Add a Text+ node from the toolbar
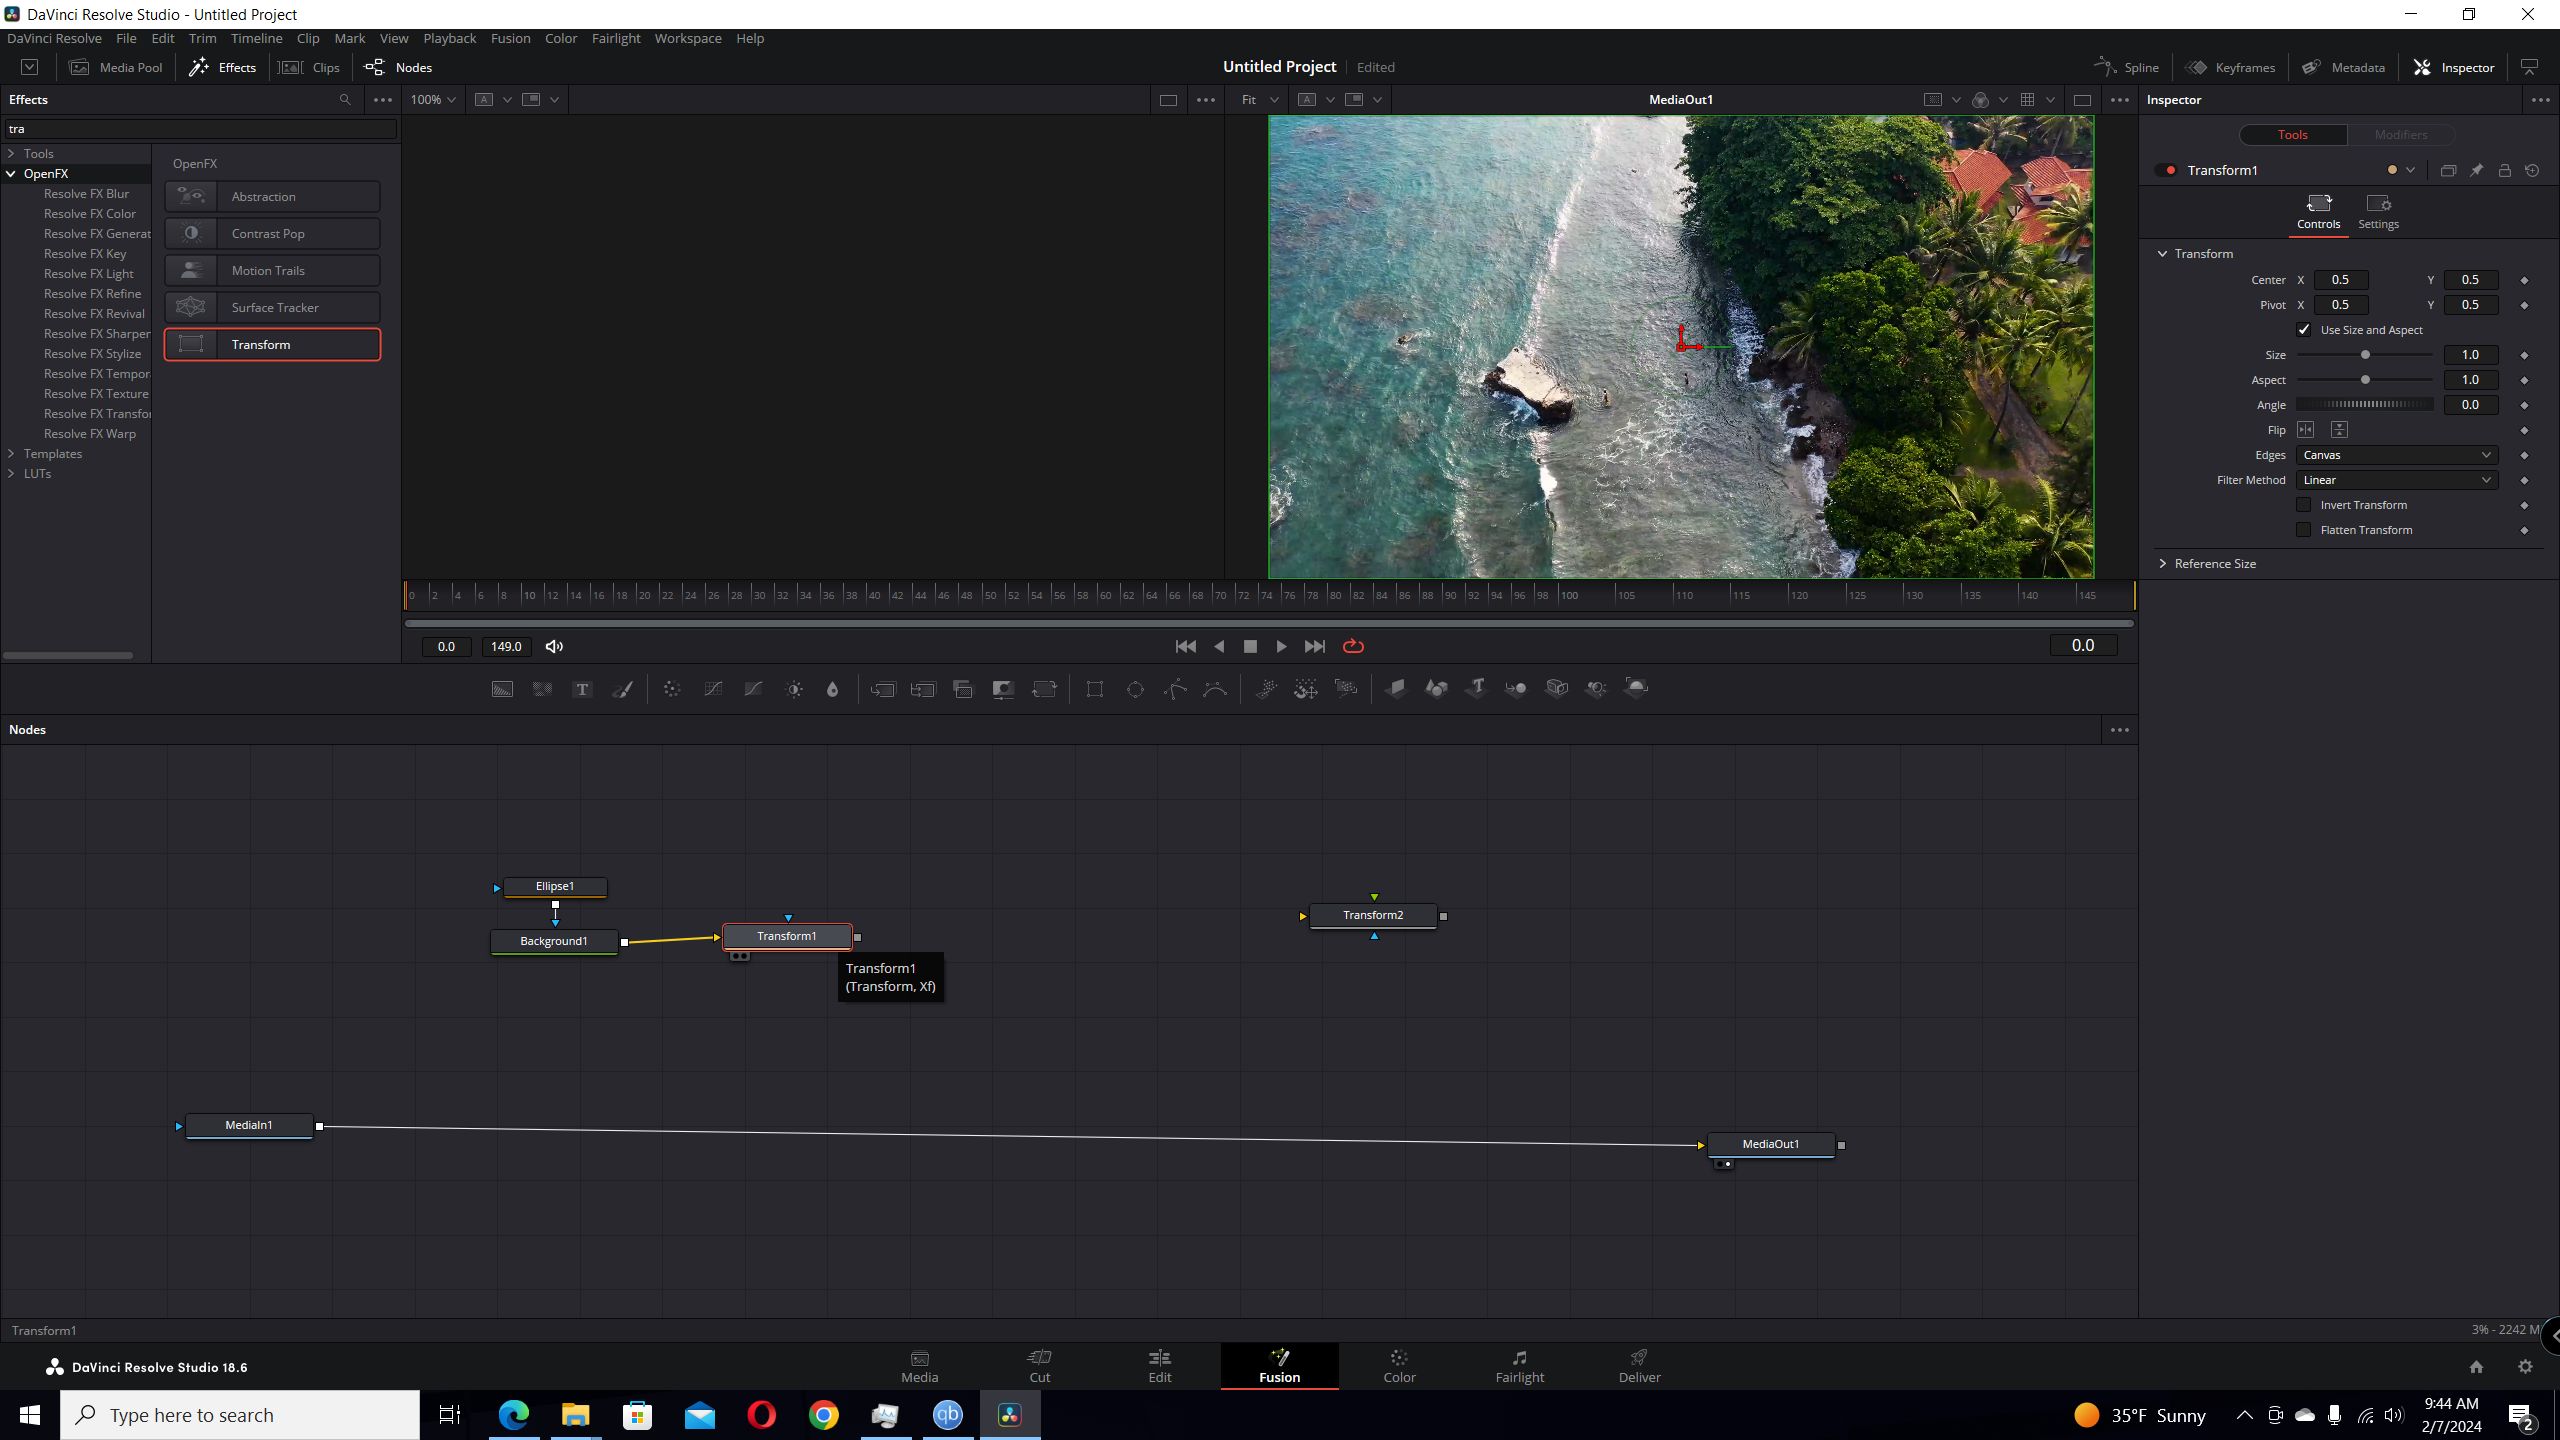 tap(582, 689)
